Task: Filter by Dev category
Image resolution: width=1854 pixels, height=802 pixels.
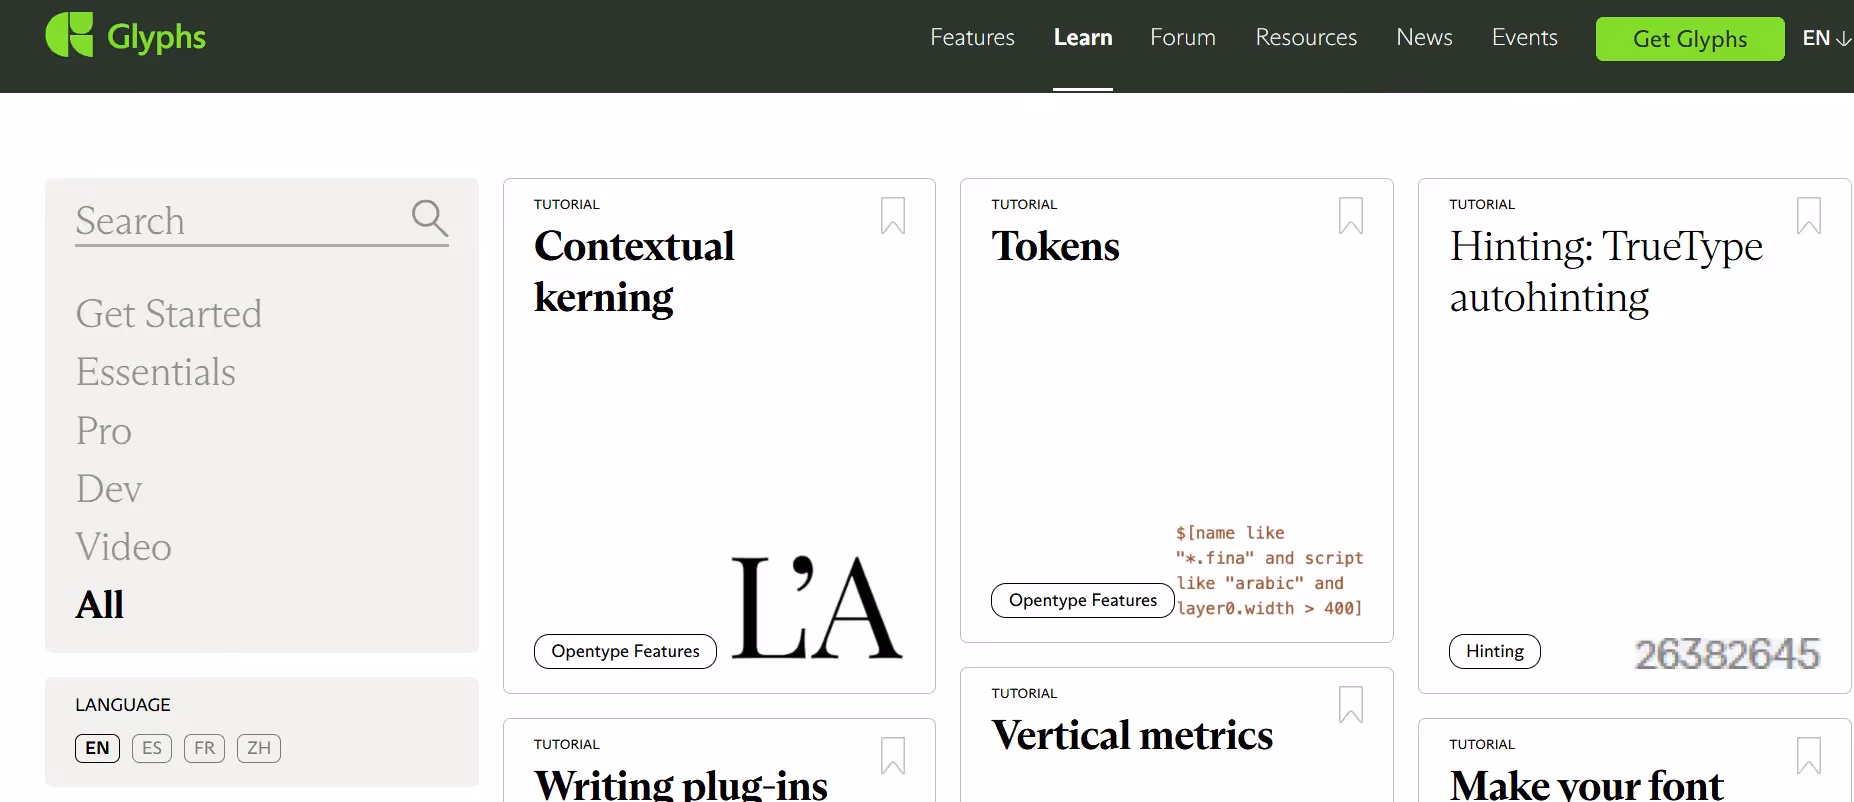Action: coord(109,489)
